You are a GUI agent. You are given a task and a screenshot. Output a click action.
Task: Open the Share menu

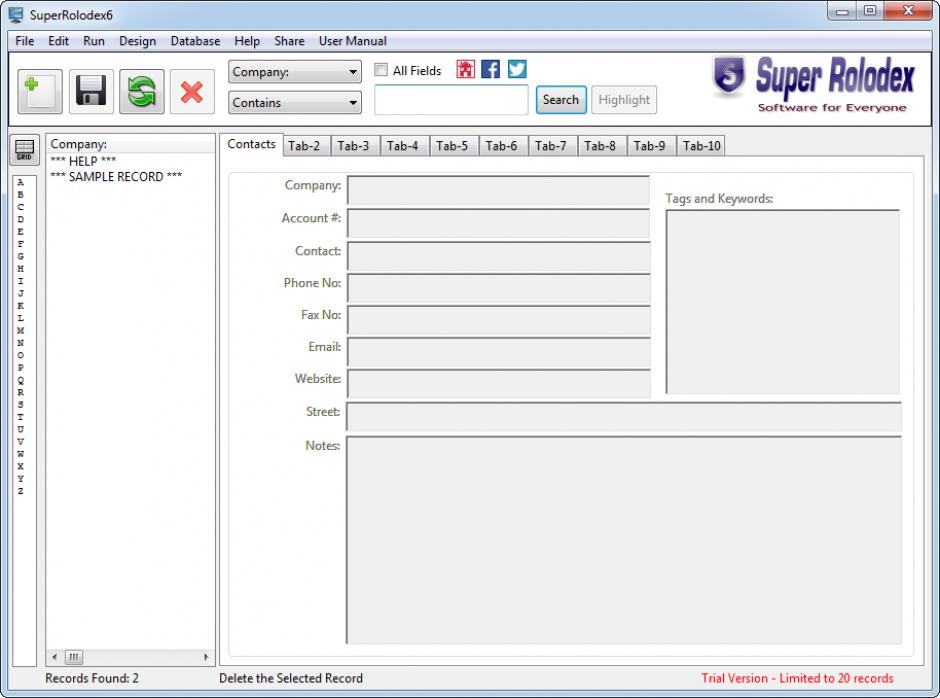click(289, 41)
